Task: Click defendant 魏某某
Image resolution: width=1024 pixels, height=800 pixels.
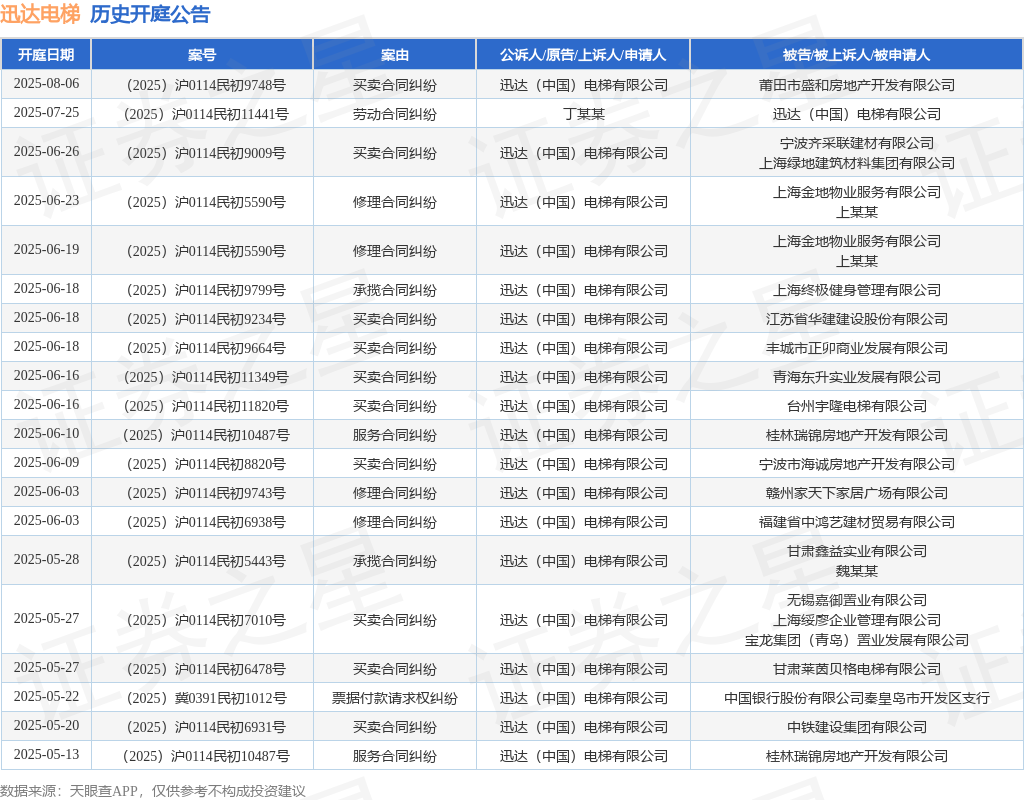Action: click(857, 571)
